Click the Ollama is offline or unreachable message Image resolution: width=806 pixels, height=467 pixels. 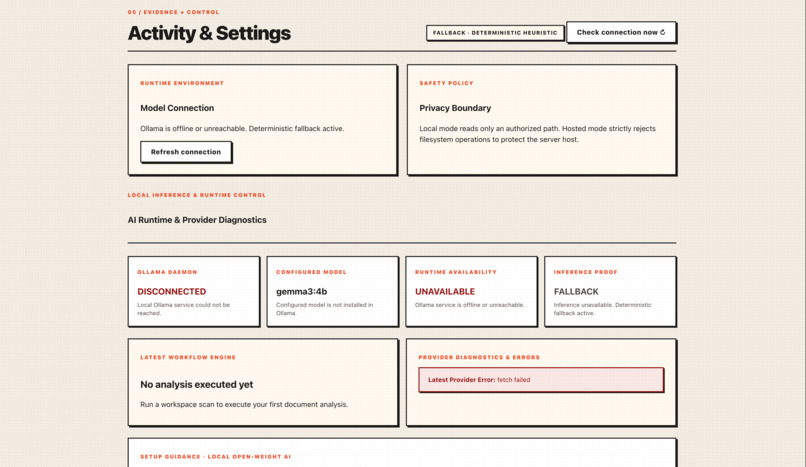(x=242, y=128)
